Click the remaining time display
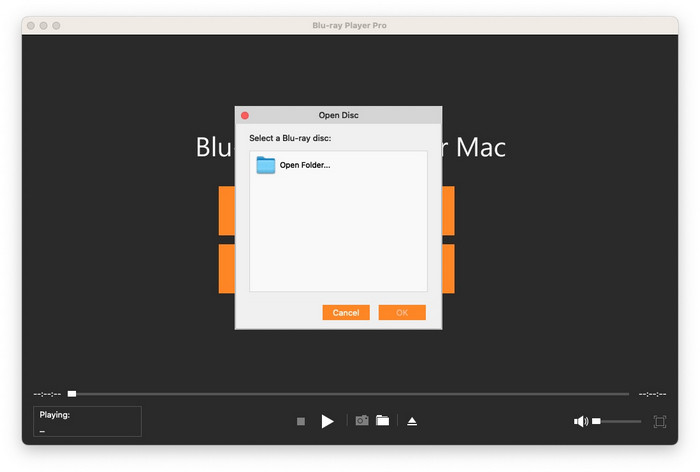The width and height of the screenshot is (700, 472). click(652, 394)
